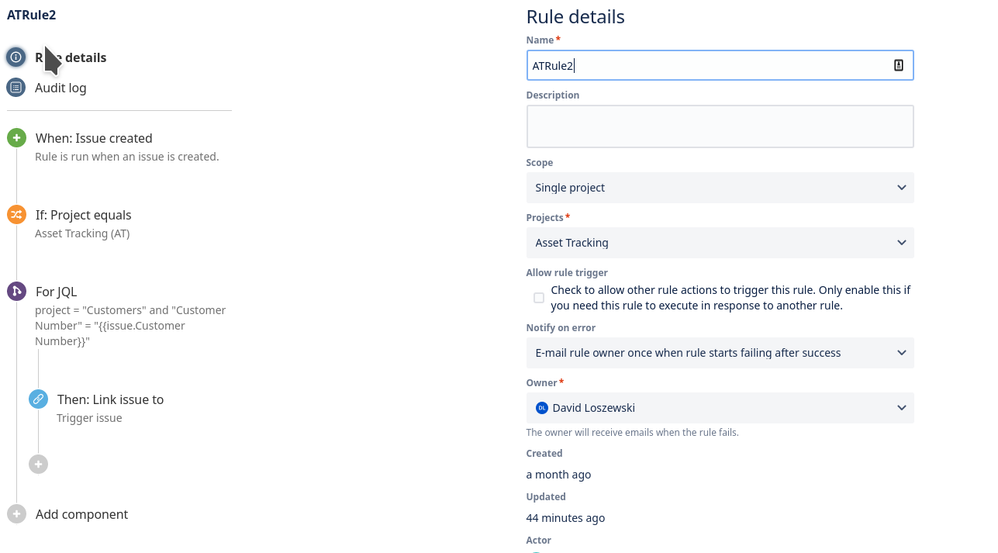Click the green Issue created trigger icon
This screenshot has height=553, width=998.
[x=16, y=138]
